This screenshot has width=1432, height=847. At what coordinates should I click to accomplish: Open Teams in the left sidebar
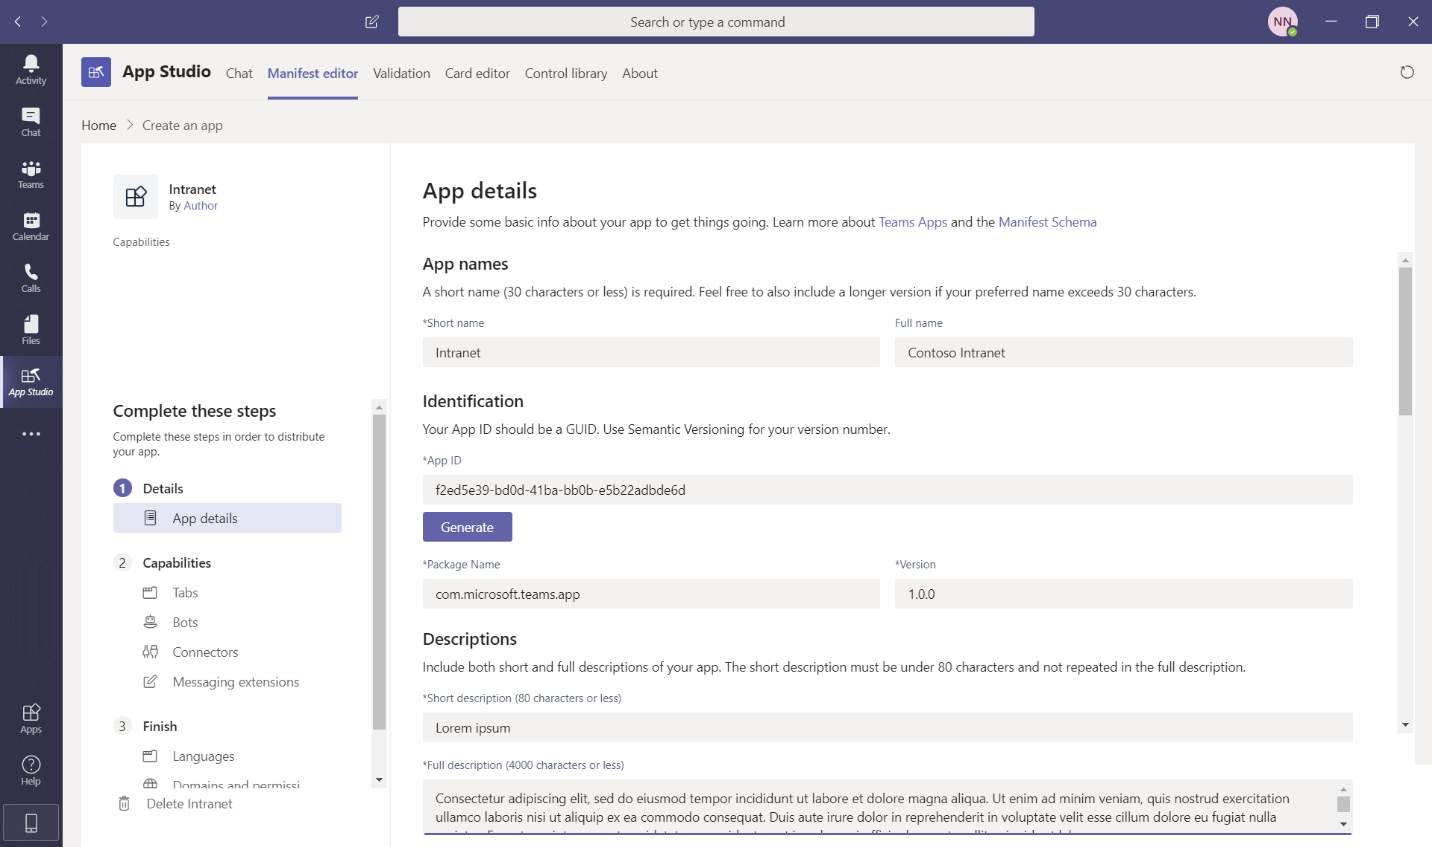[x=31, y=174]
